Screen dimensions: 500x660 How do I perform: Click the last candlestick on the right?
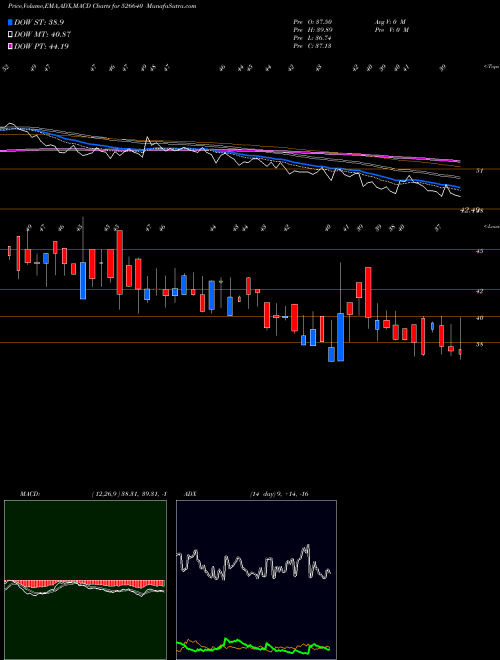(x=460, y=351)
